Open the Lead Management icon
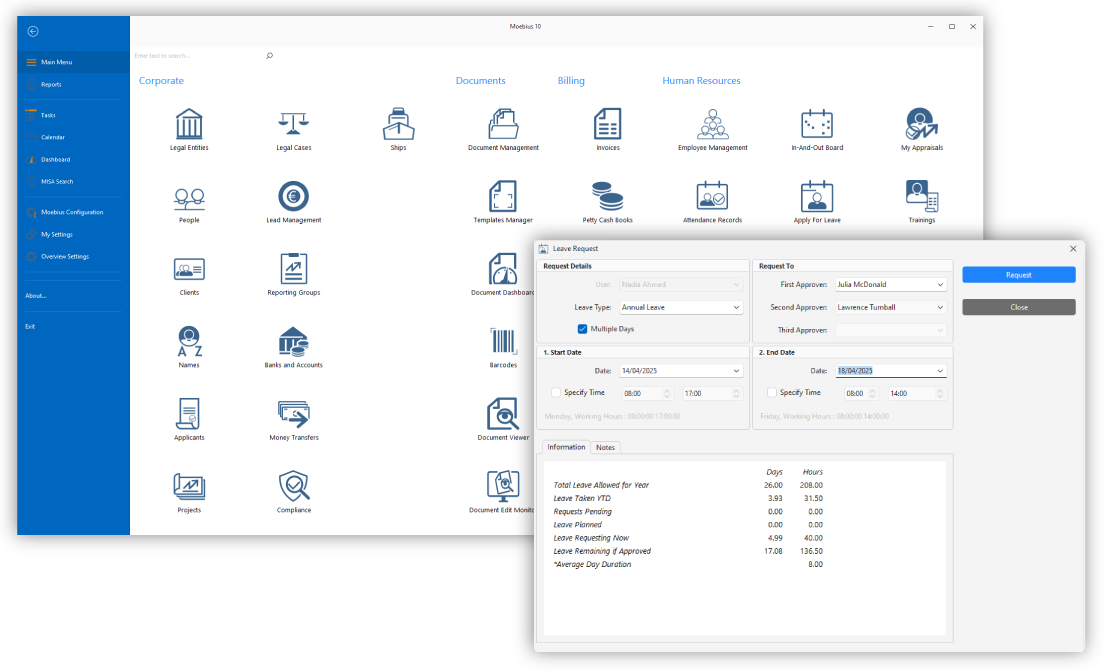Screen dimensions: 1105x671 click(x=294, y=197)
